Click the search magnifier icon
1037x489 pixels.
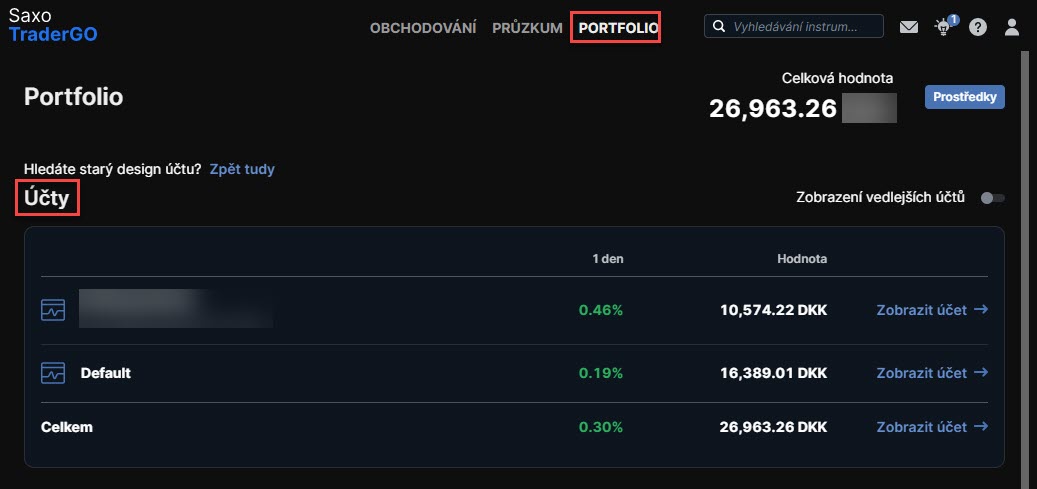718,27
